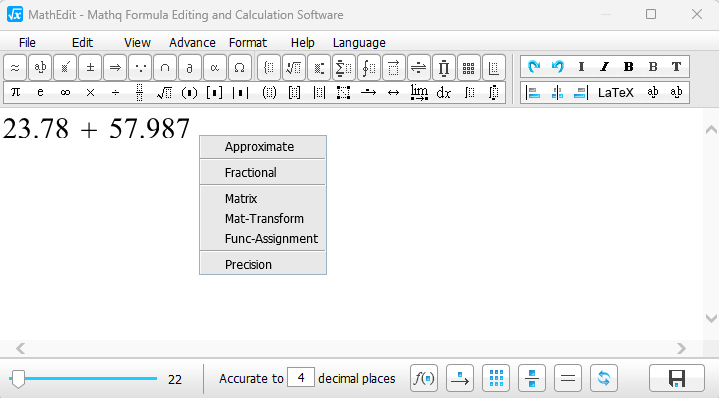Viewport: 719px width, 398px height.
Task: Open the approximately-equal relational symbols palette
Action: (x=15, y=68)
